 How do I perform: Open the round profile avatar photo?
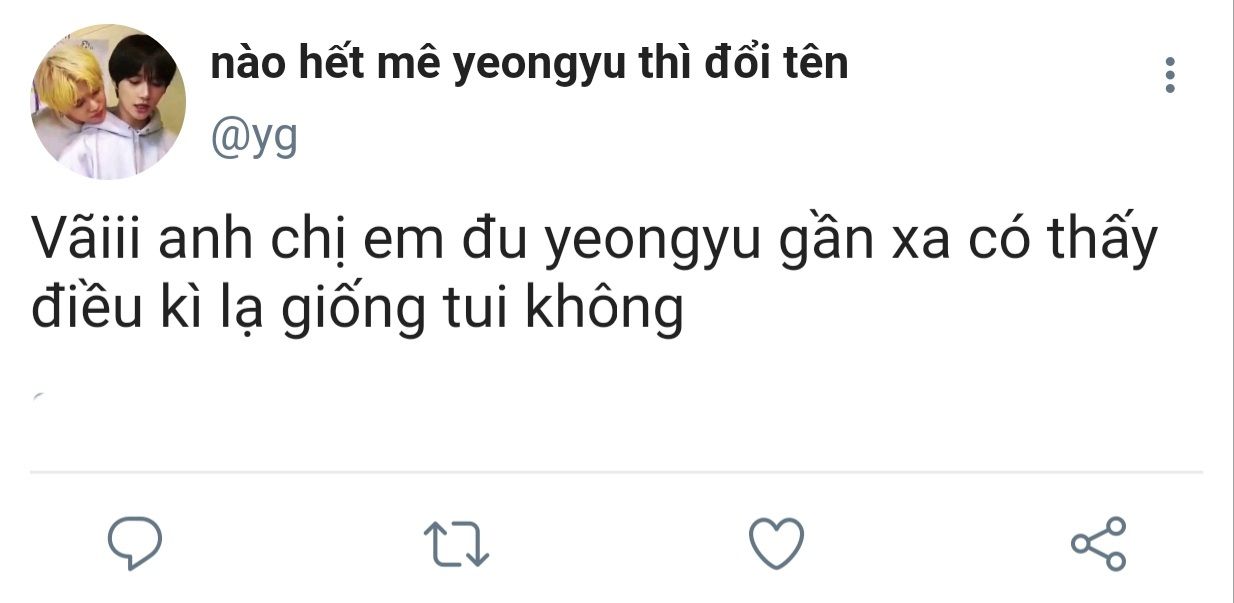[108, 102]
